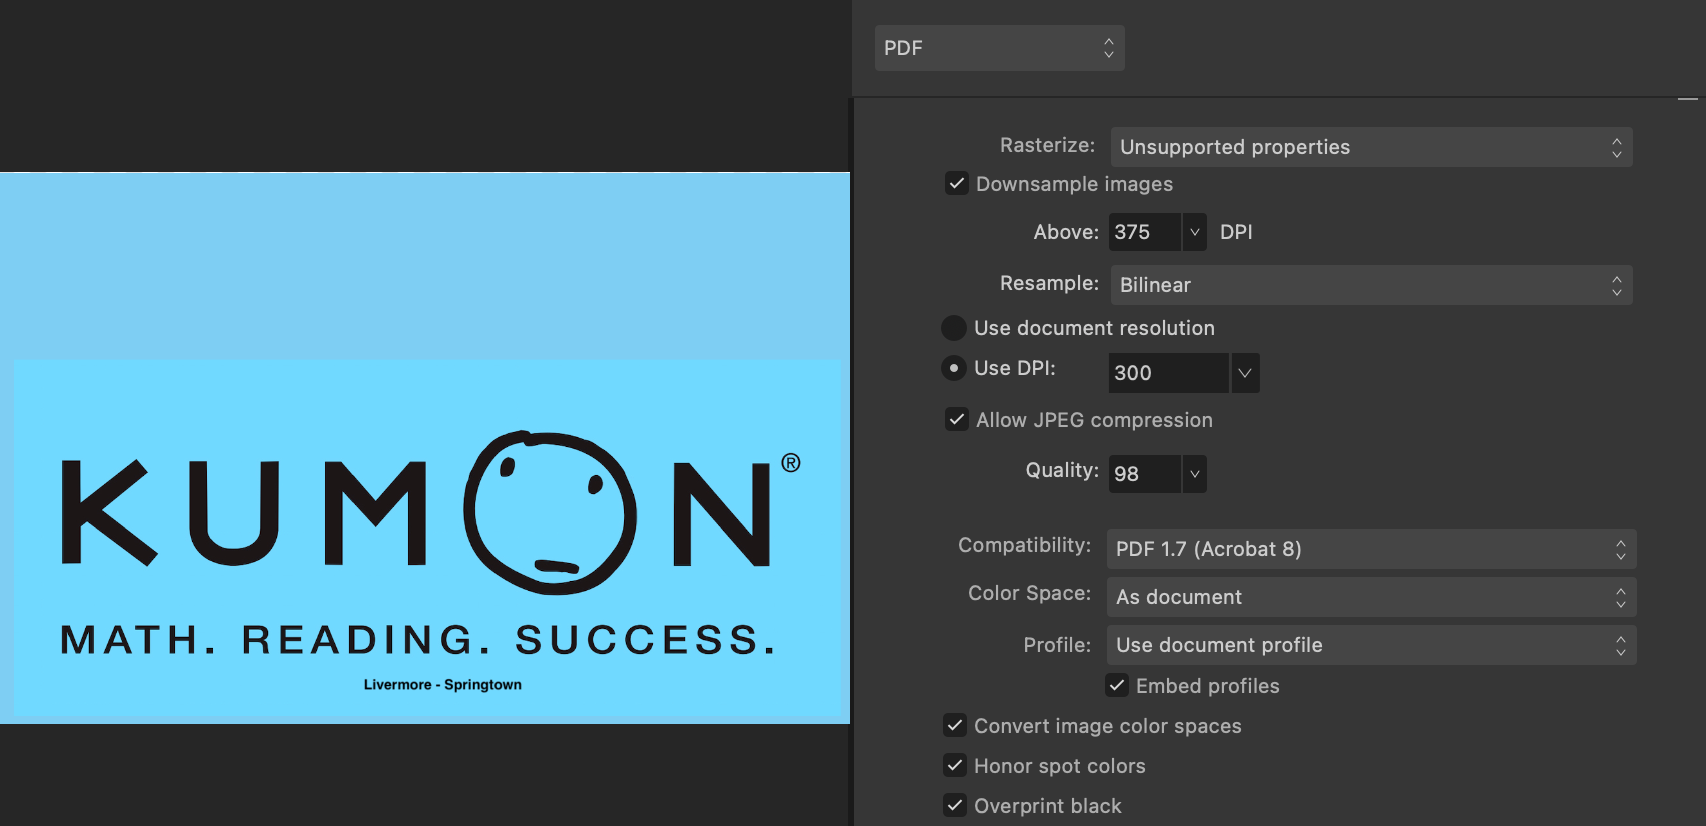The image size is (1706, 826).
Task: Expand the Quality dropdown arrow
Action: [1194, 474]
